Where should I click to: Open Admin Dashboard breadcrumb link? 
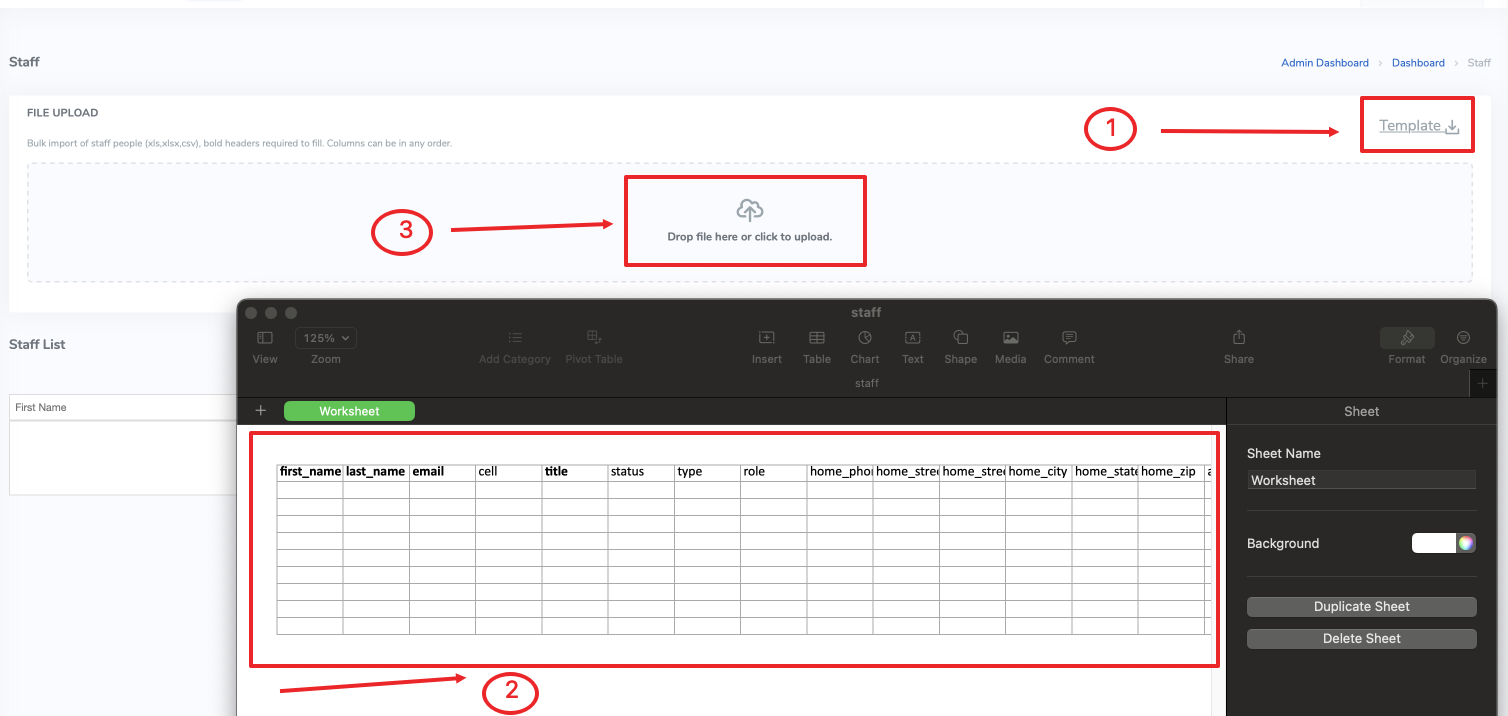(x=1324, y=63)
